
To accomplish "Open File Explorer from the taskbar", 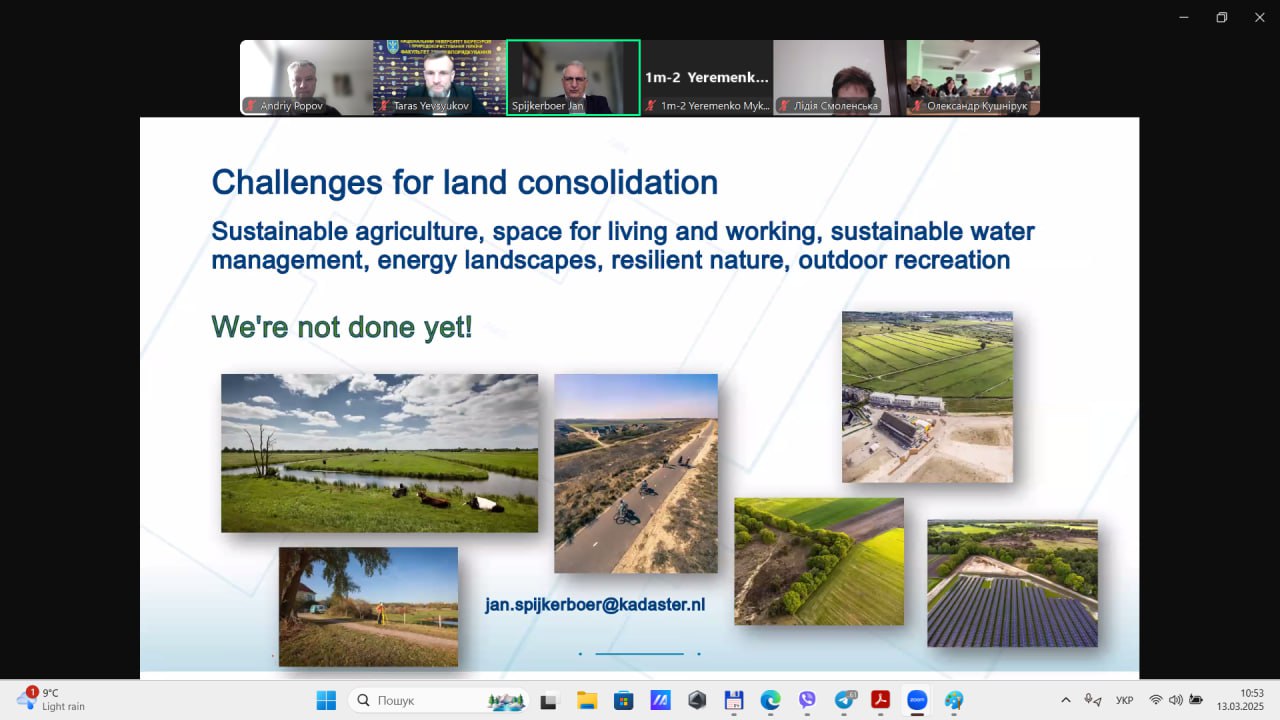I will click(586, 700).
